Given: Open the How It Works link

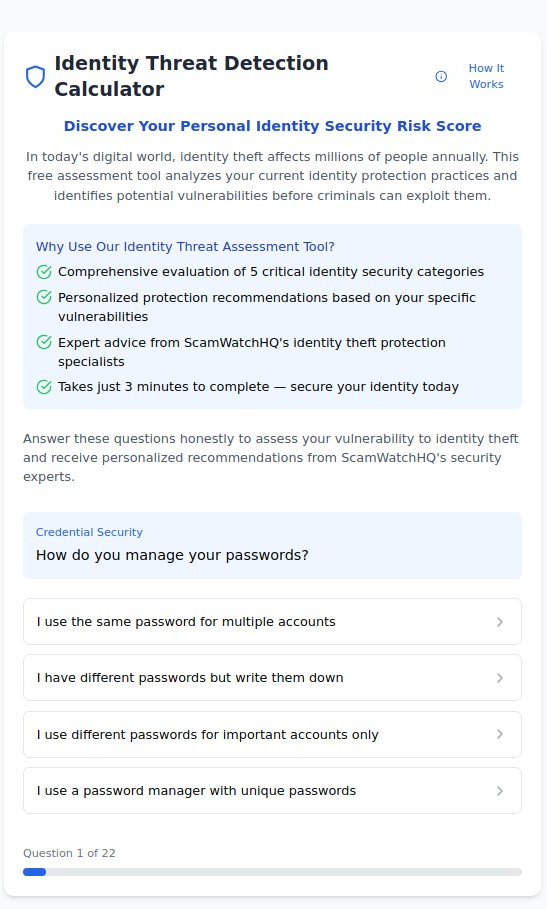Looking at the screenshot, I should pos(486,76).
